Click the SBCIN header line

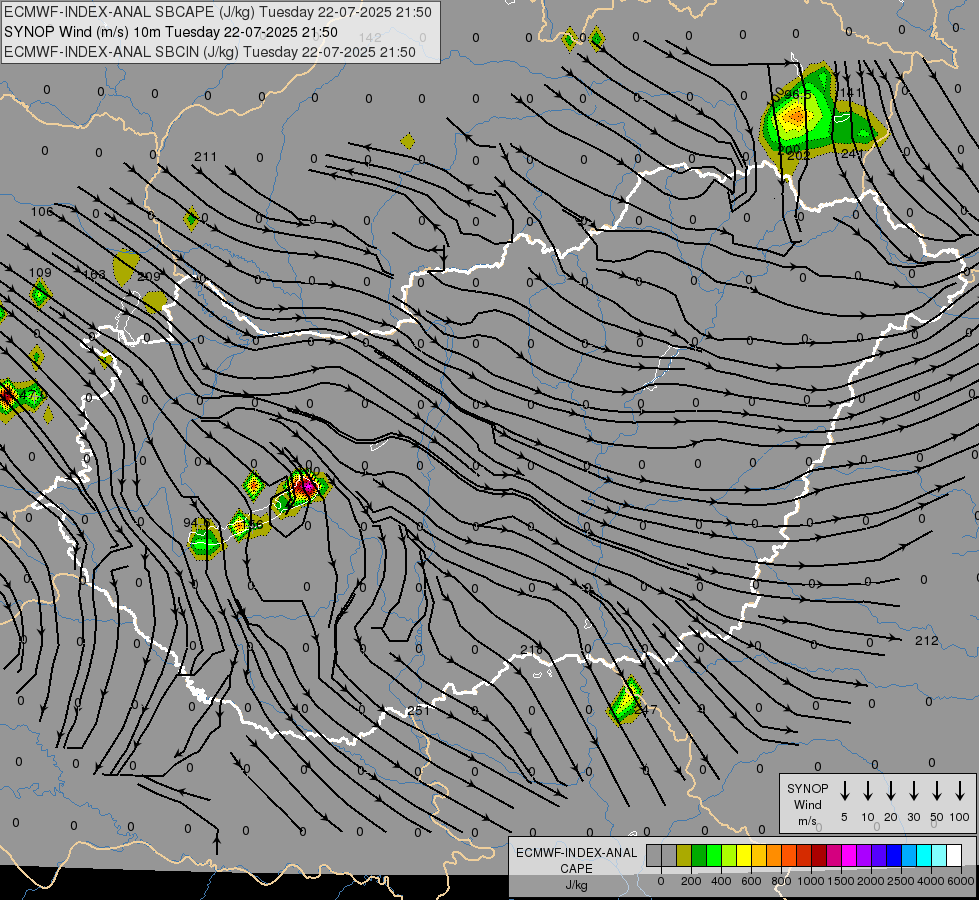(210, 52)
